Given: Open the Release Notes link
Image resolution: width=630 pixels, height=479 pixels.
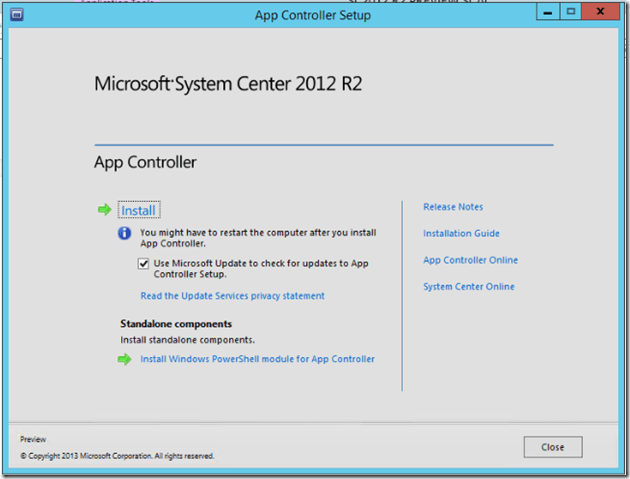Looking at the screenshot, I should pos(453,207).
